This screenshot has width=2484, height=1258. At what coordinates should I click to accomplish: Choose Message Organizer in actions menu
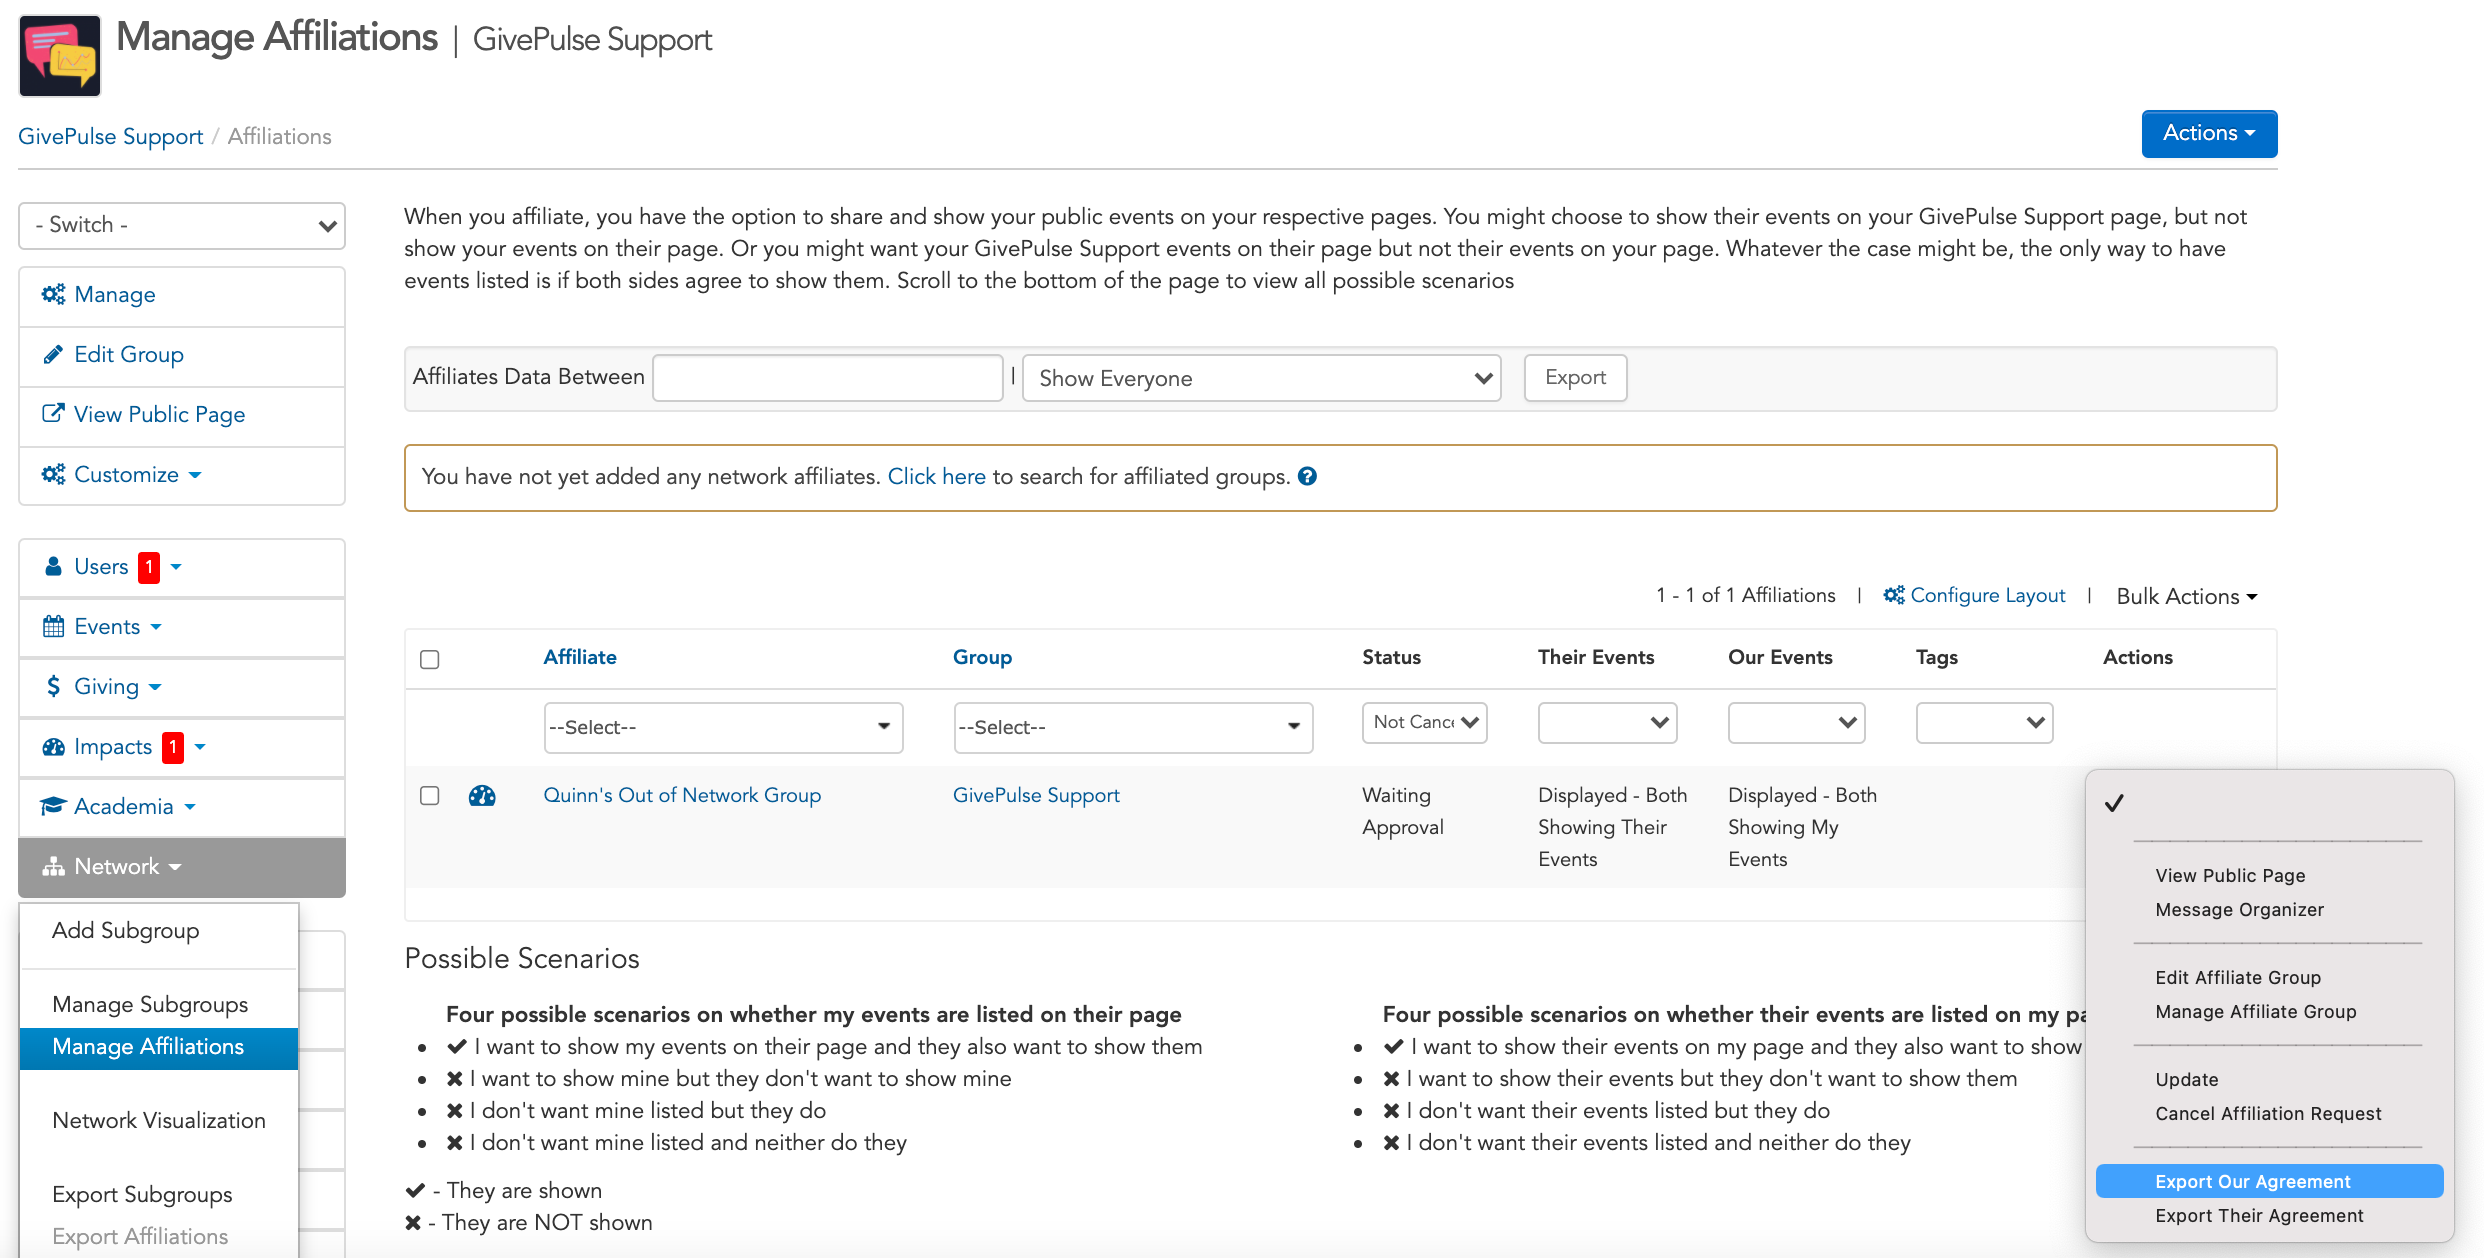point(2239,909)
